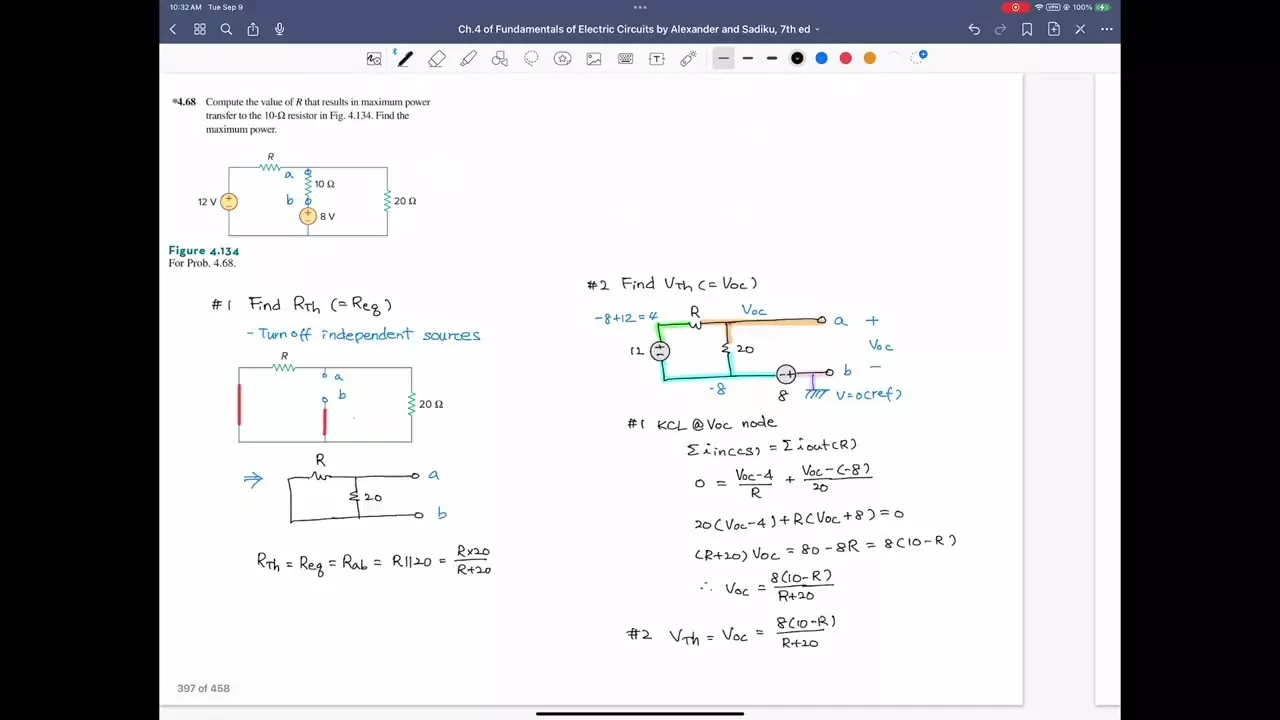1280x720 pixels.
Task: Select the Eraser tool
Action: (437, 59)
